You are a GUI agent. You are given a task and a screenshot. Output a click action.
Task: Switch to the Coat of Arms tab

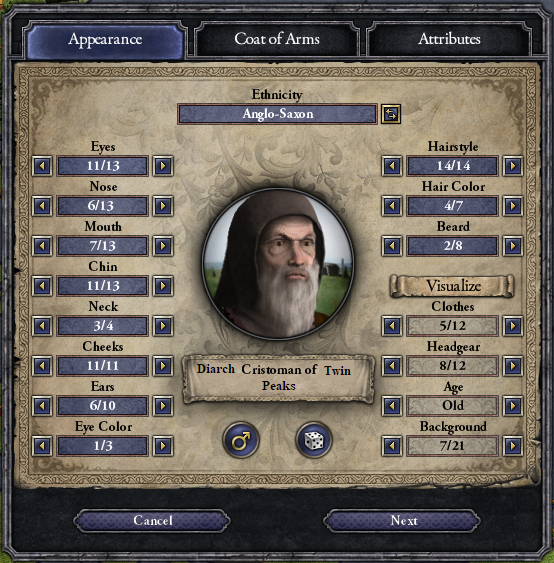pos(277,39)
